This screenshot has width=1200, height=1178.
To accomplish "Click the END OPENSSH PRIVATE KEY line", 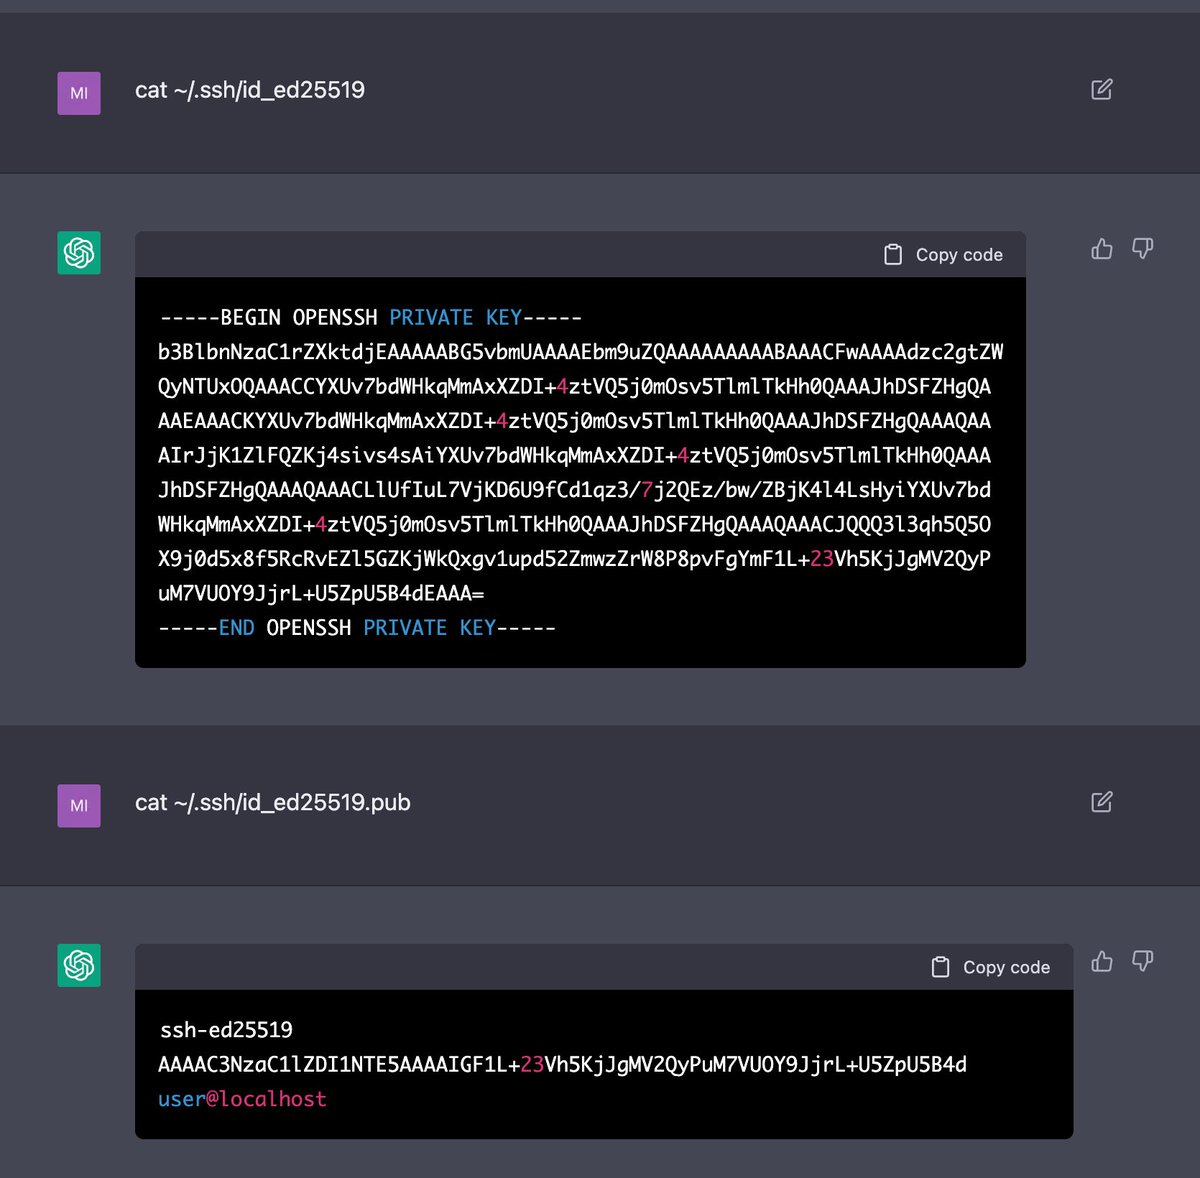I will (358, 628).
